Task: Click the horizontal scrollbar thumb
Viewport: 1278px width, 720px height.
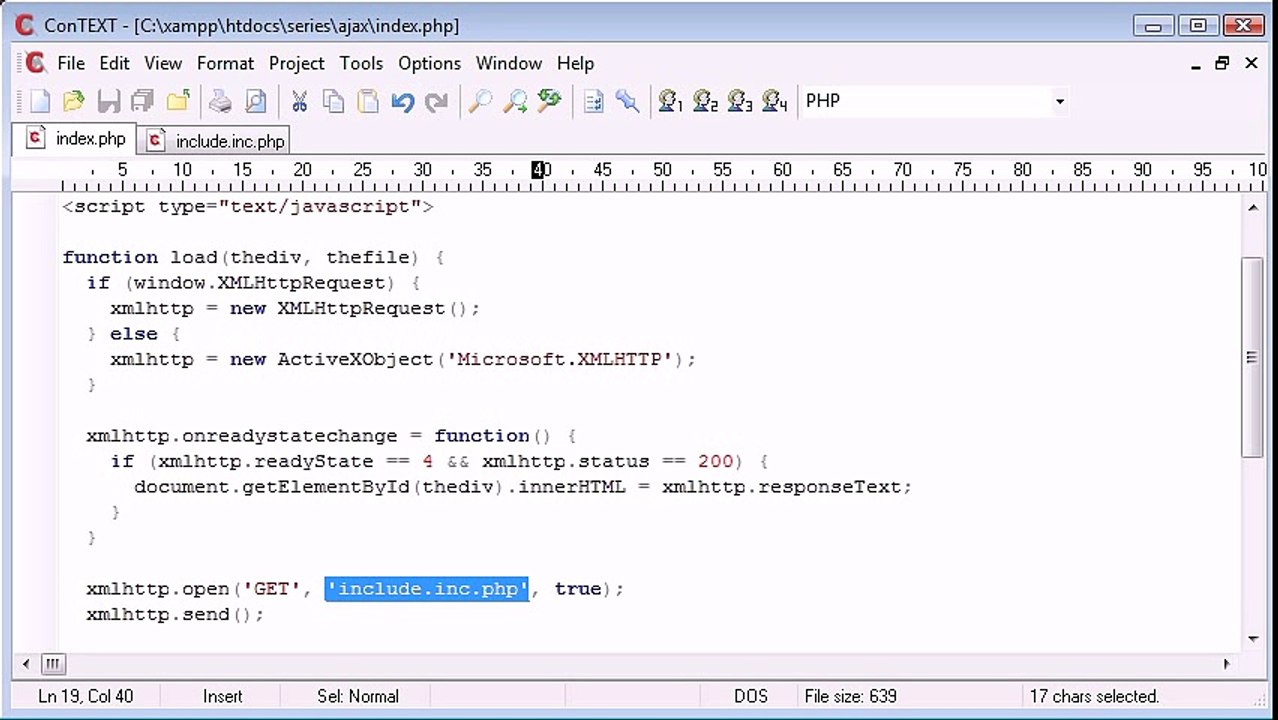Action: (52, 663)
